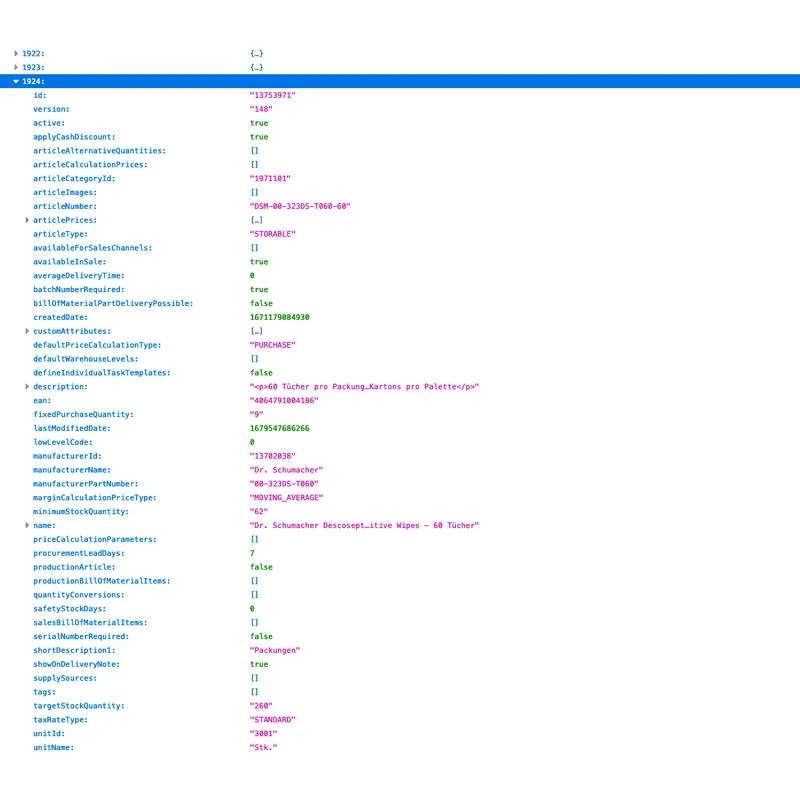Screen dimensions: 800x800
Task: Click the defaultWarehouseLevels key
Action: tap(86, 359)
